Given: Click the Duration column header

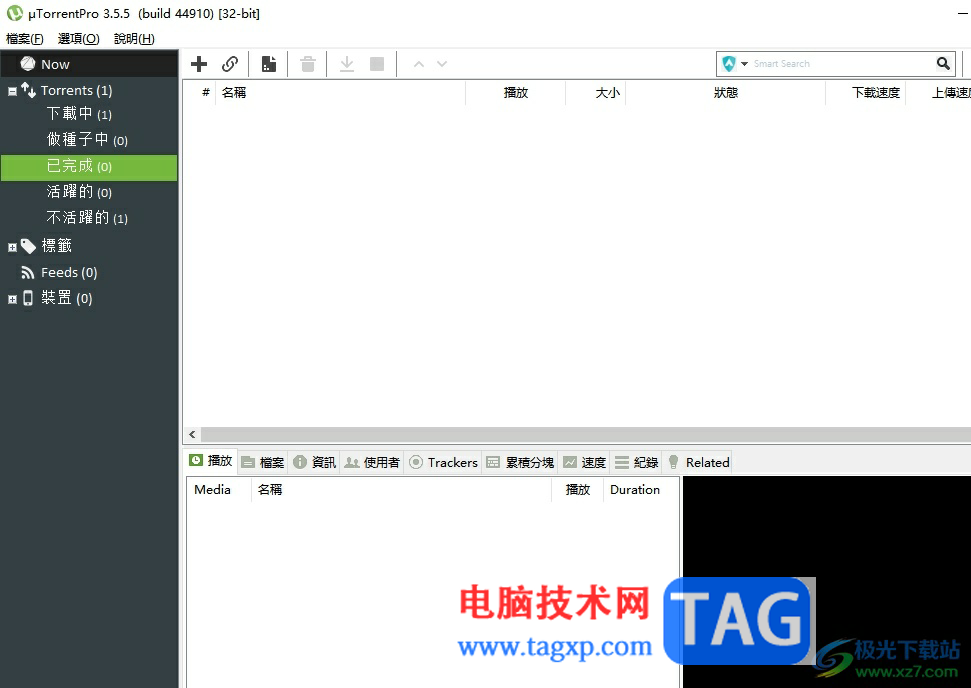Looking at the screenshot, I should point(641,490).
